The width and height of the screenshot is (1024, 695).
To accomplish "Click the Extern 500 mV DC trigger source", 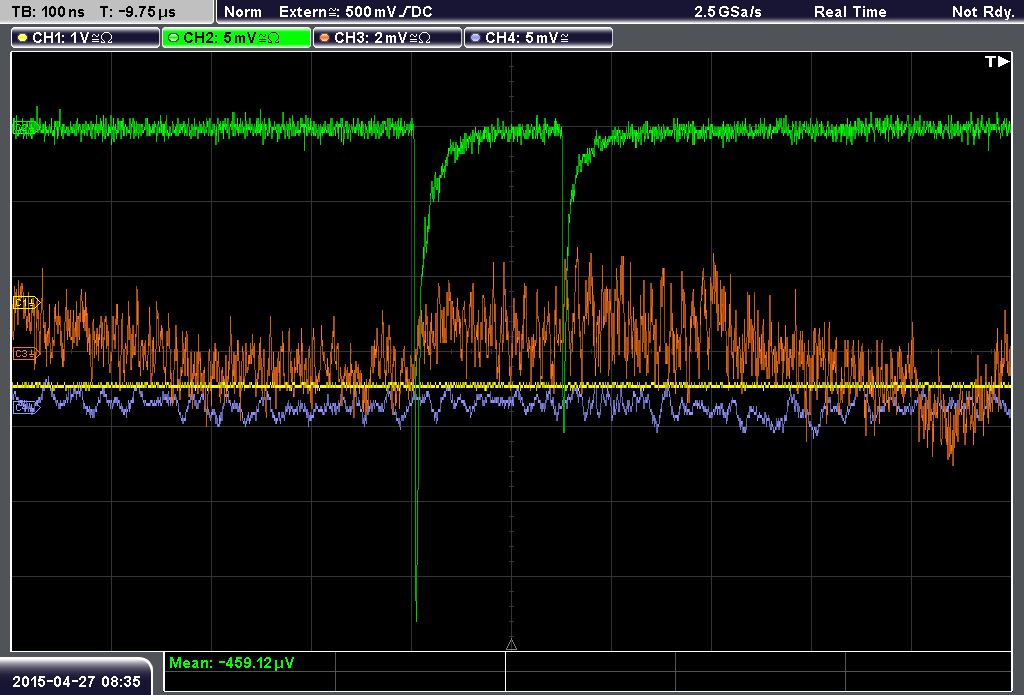I will 355,12.
